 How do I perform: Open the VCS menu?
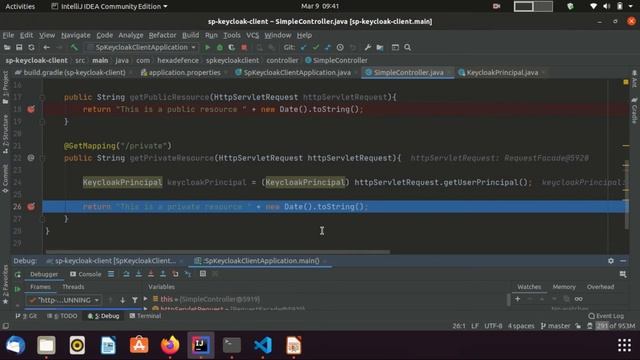pos(252,35)
